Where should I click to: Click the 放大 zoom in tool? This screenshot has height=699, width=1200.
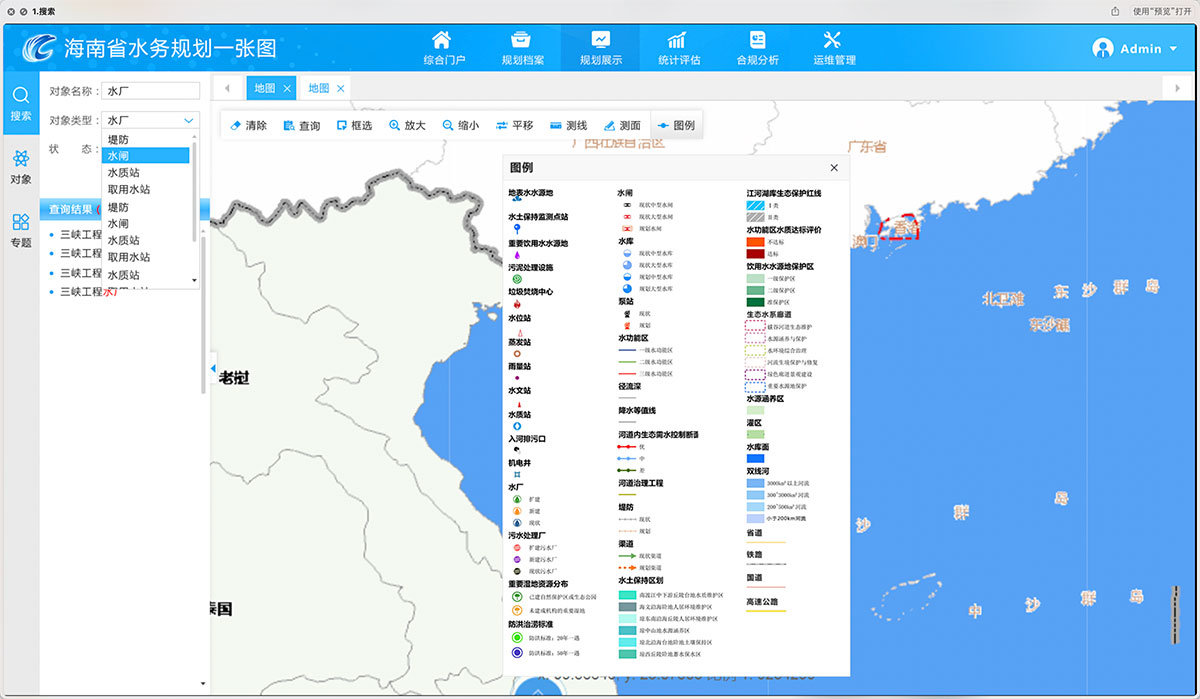pos(407,126)
